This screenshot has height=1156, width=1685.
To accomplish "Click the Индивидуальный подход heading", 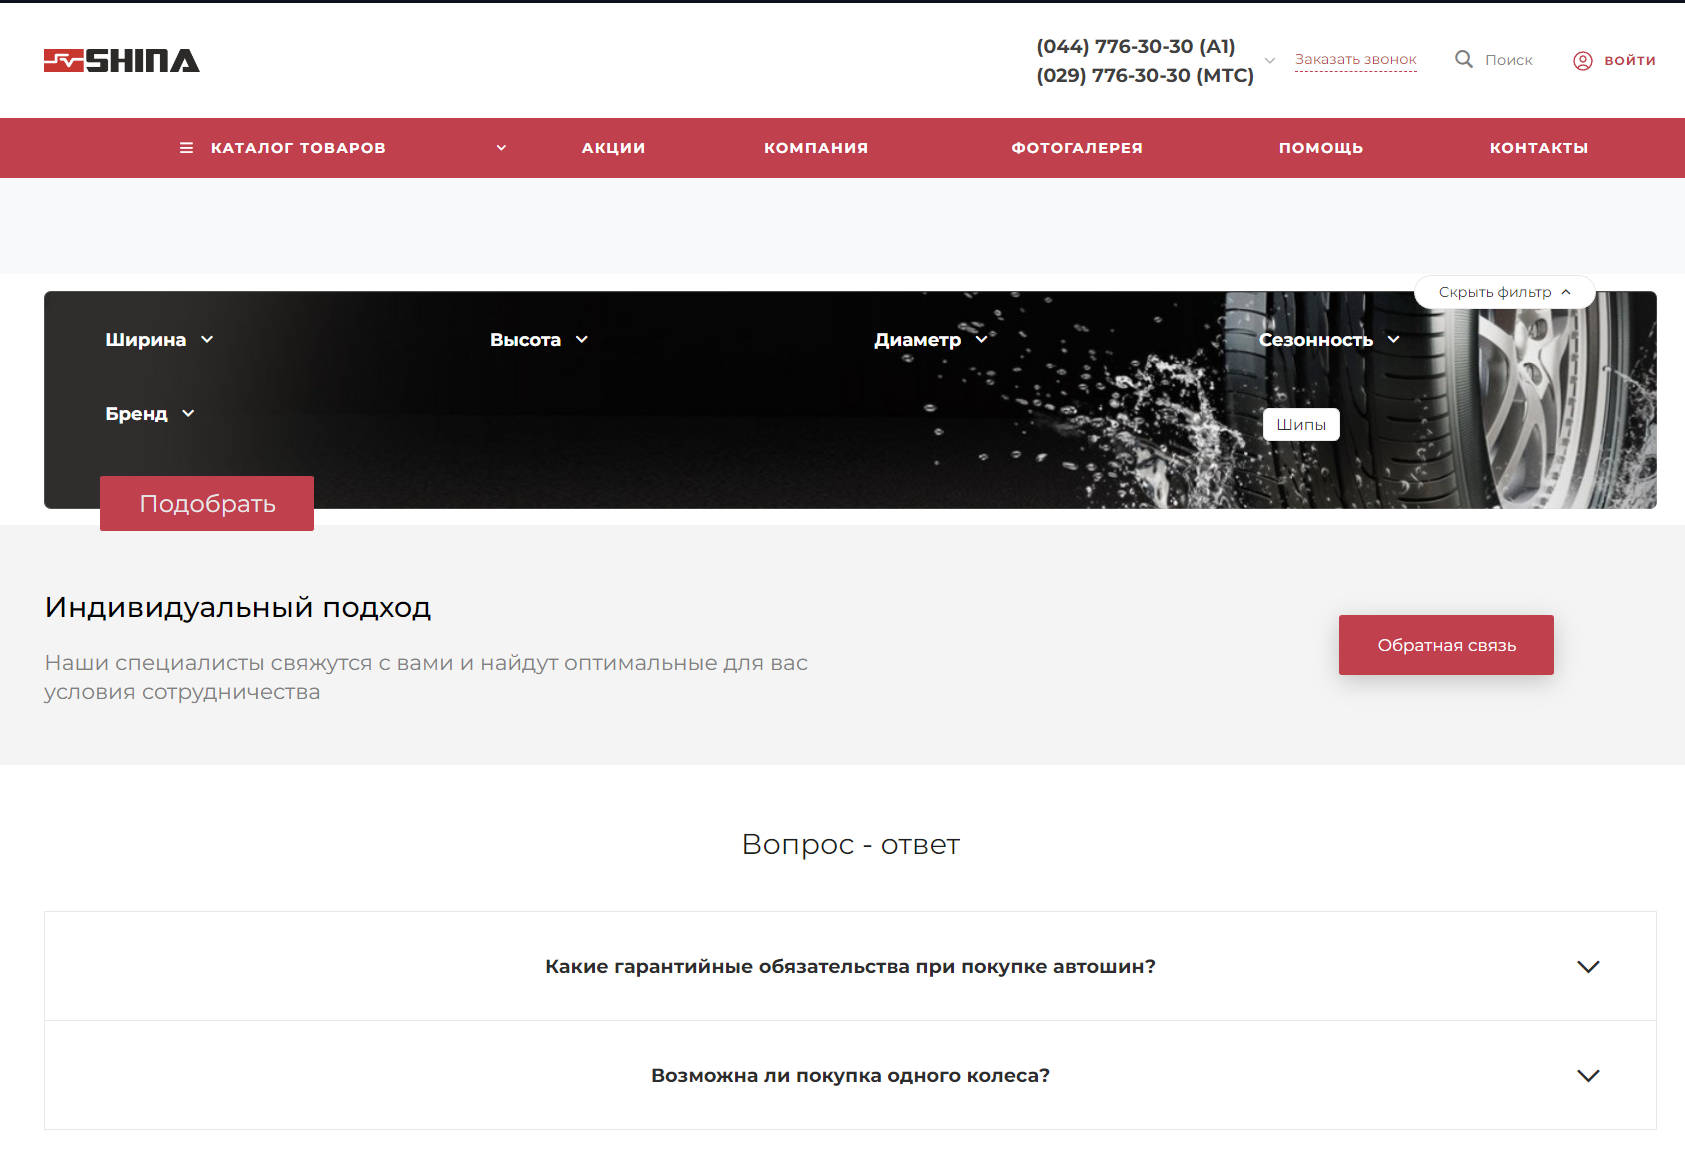I will click(238, 608).
